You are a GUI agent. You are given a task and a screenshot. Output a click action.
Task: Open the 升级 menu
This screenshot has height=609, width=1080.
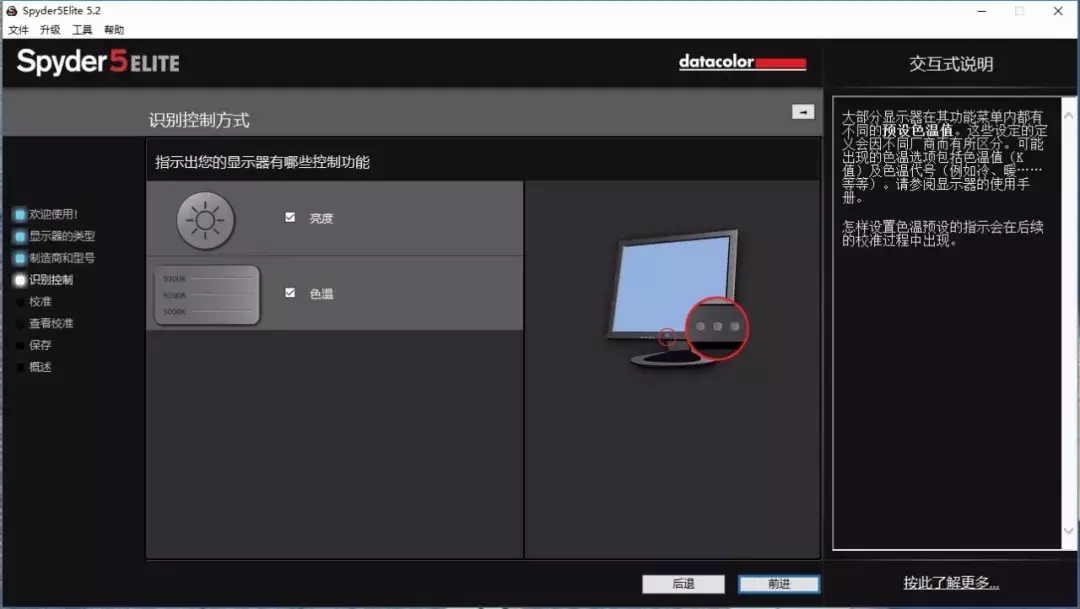50,30
